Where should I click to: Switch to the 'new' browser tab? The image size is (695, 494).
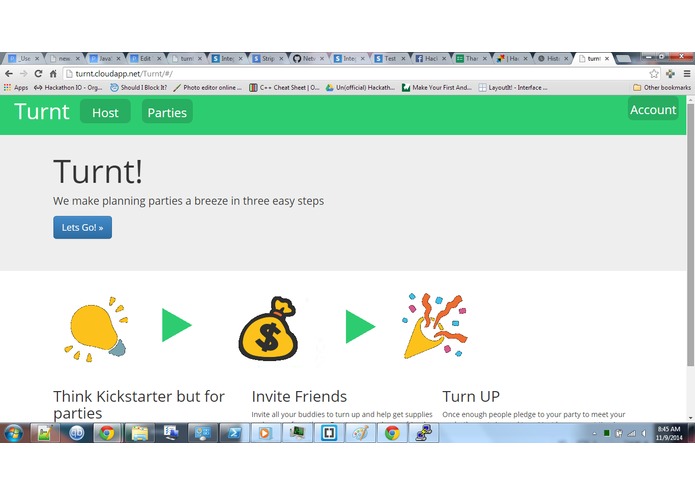tap(62, 58)
